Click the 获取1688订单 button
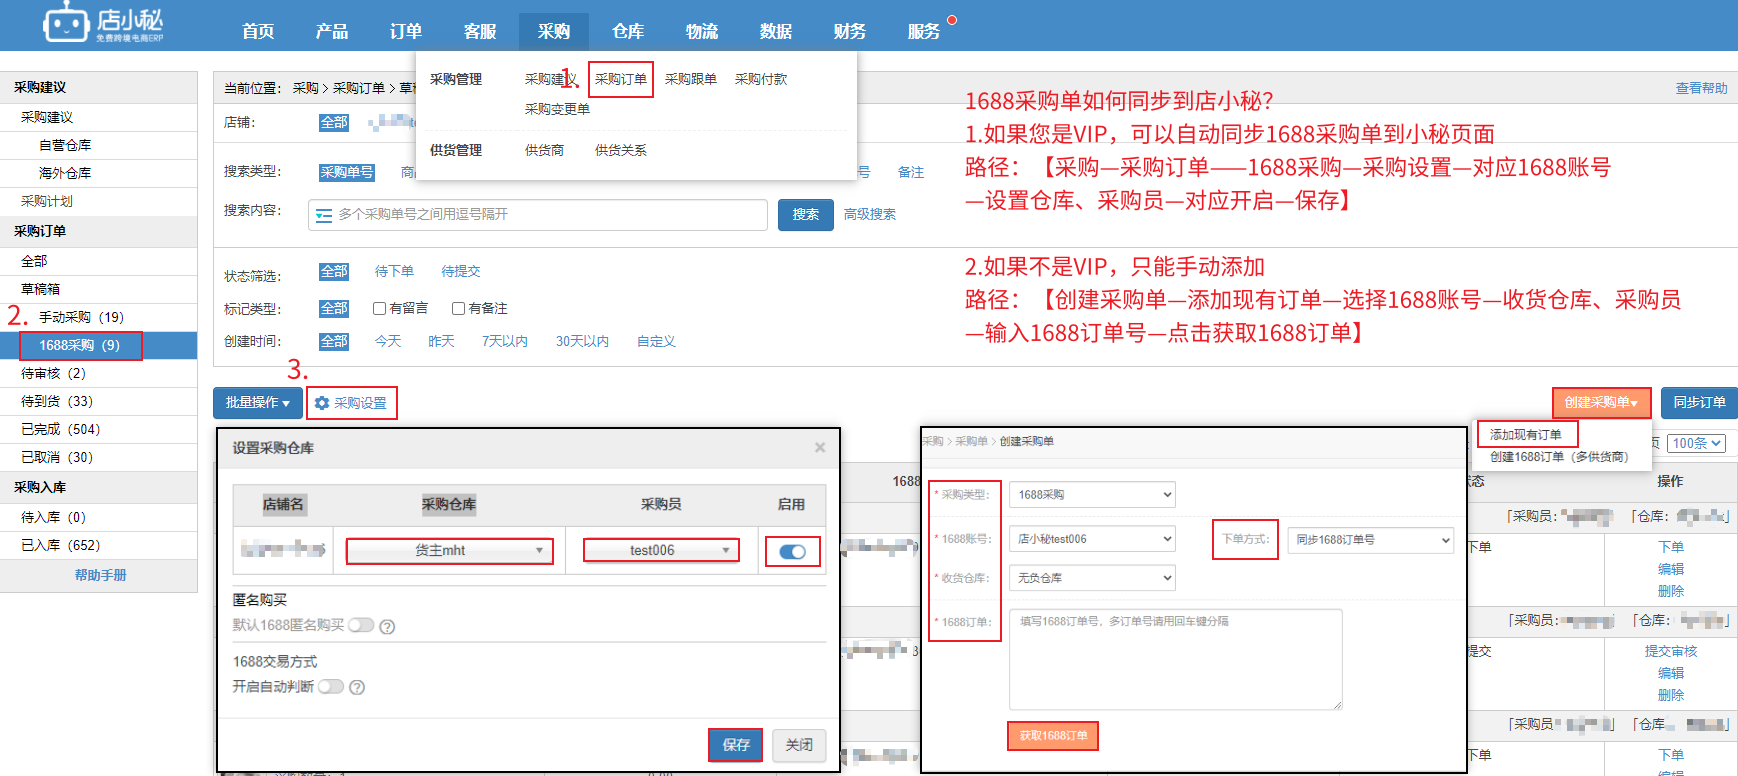The image size is (1738, 776). [1054, 736]
